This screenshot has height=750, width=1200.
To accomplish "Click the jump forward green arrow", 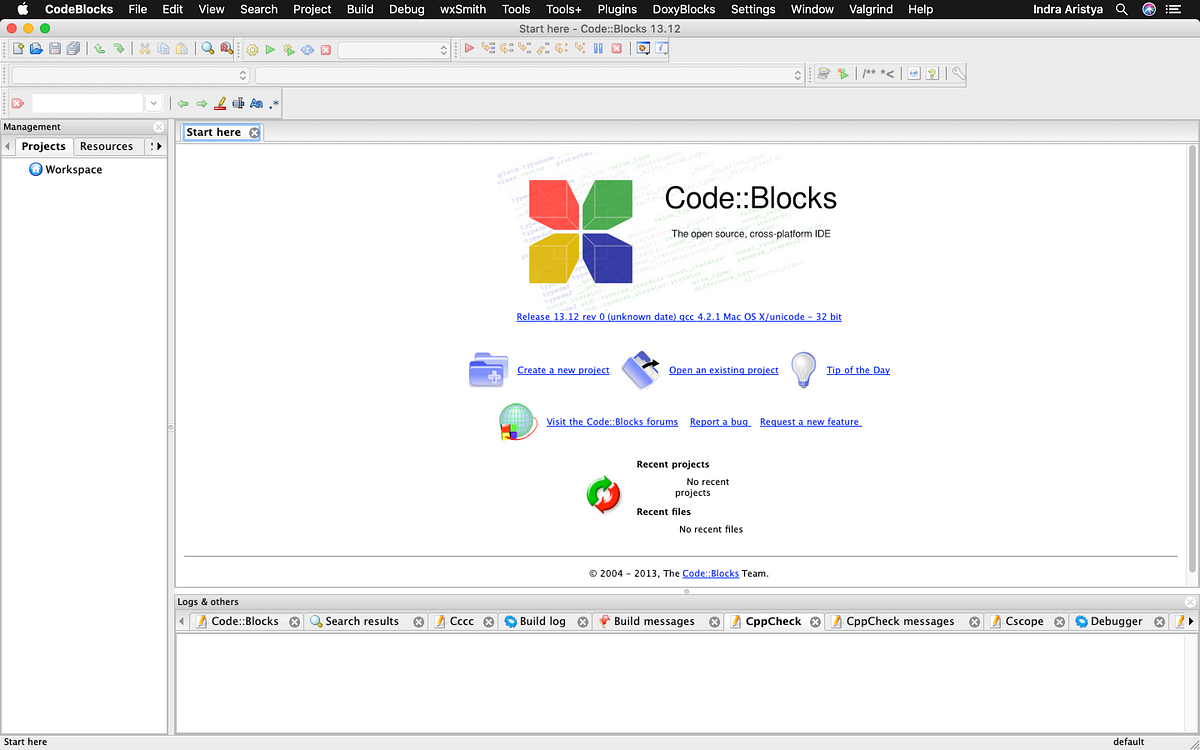I will coord(201,103).
